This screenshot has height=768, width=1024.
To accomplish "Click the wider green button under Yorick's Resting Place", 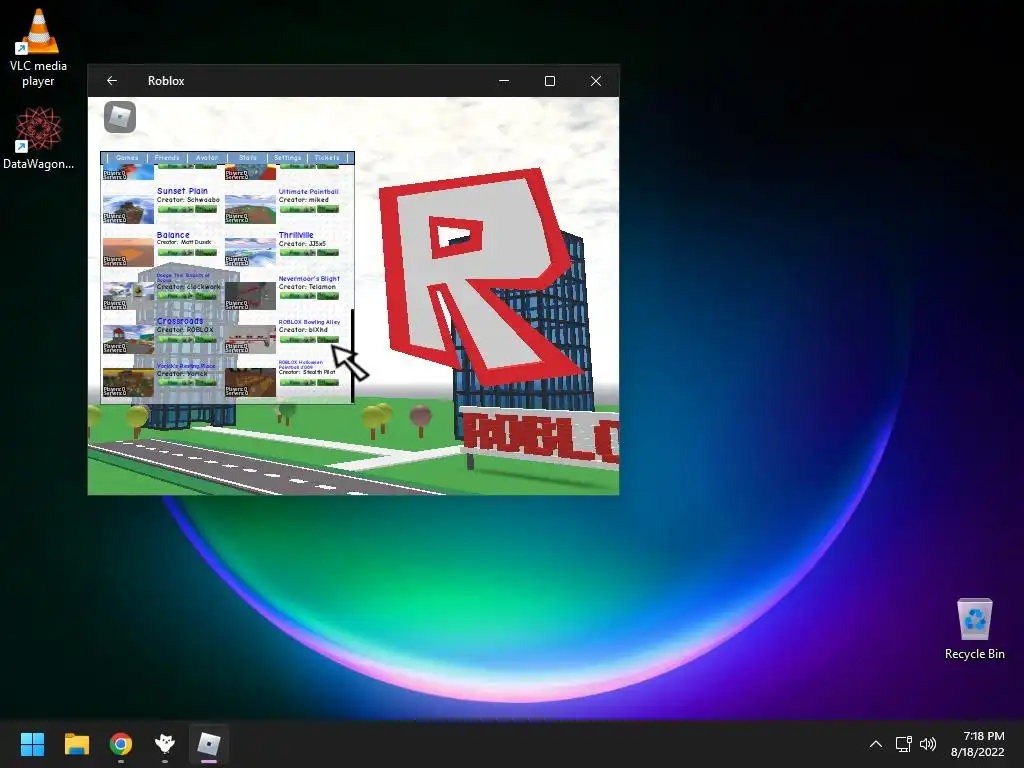I will pos(175,382).
